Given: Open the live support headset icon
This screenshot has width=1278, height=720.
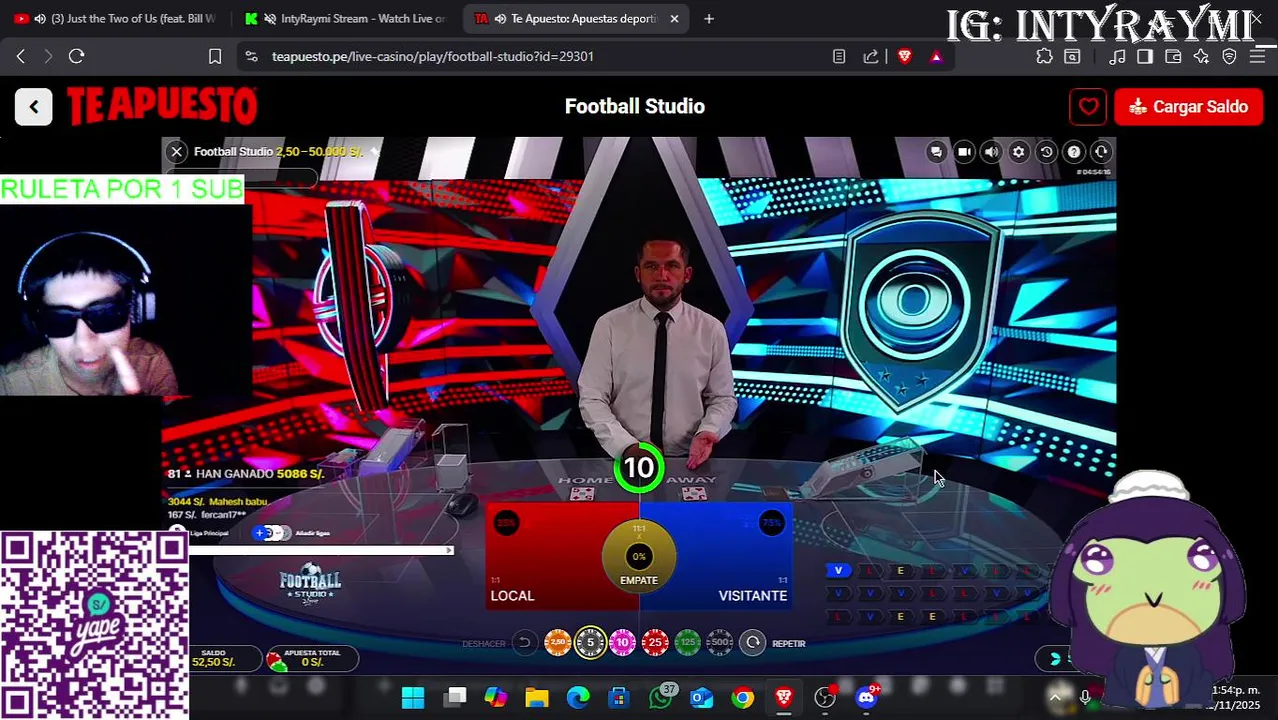Looking at the screenshot, I should pyautogui.click(x=1101, y=152).
